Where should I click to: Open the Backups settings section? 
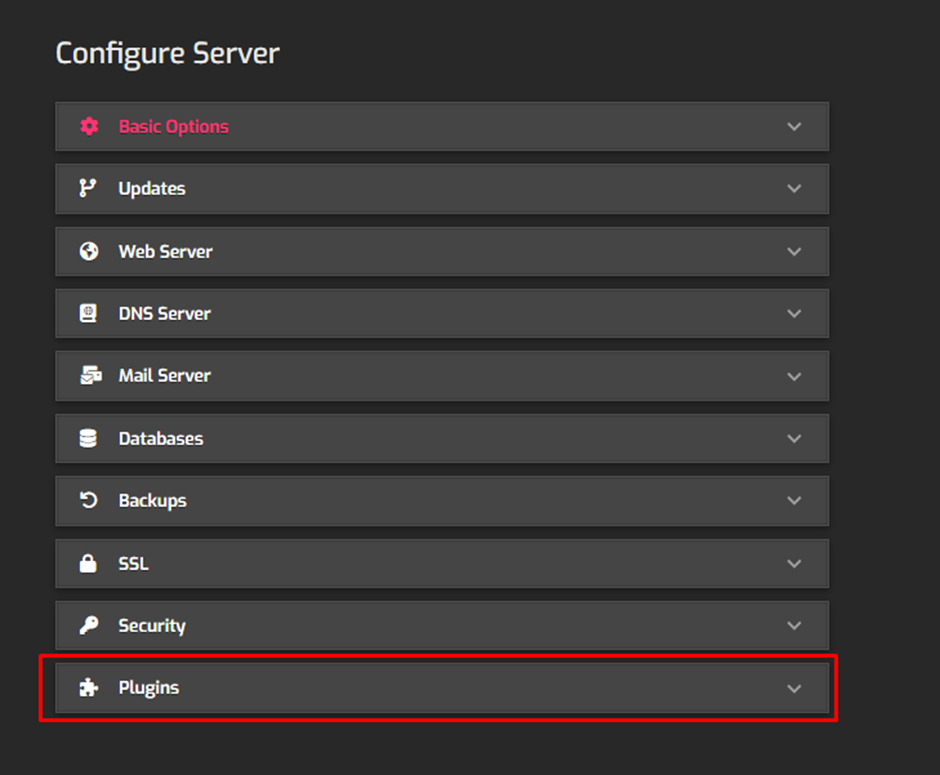tap(794, 500)
